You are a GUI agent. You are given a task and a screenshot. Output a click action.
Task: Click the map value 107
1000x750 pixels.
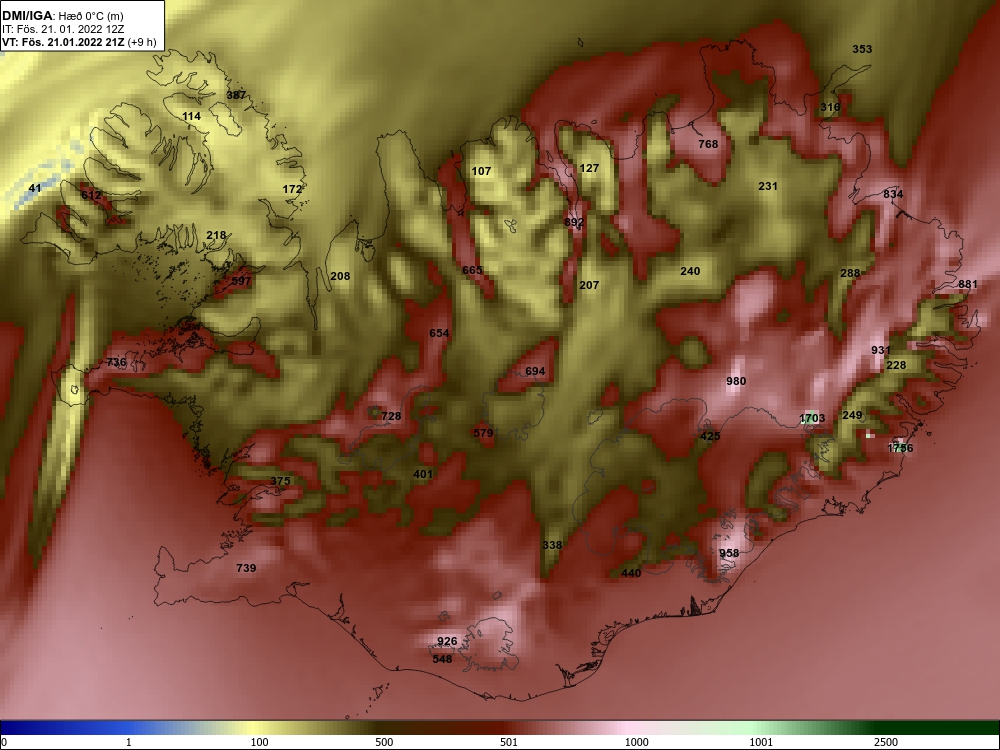[x=482, y=172]
